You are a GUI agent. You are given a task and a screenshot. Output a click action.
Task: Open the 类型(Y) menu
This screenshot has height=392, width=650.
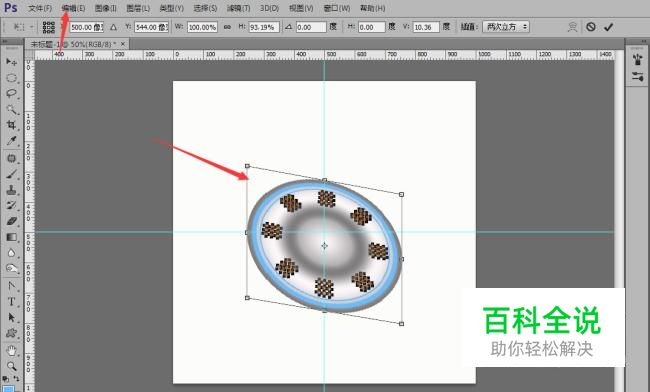point(171,8)
